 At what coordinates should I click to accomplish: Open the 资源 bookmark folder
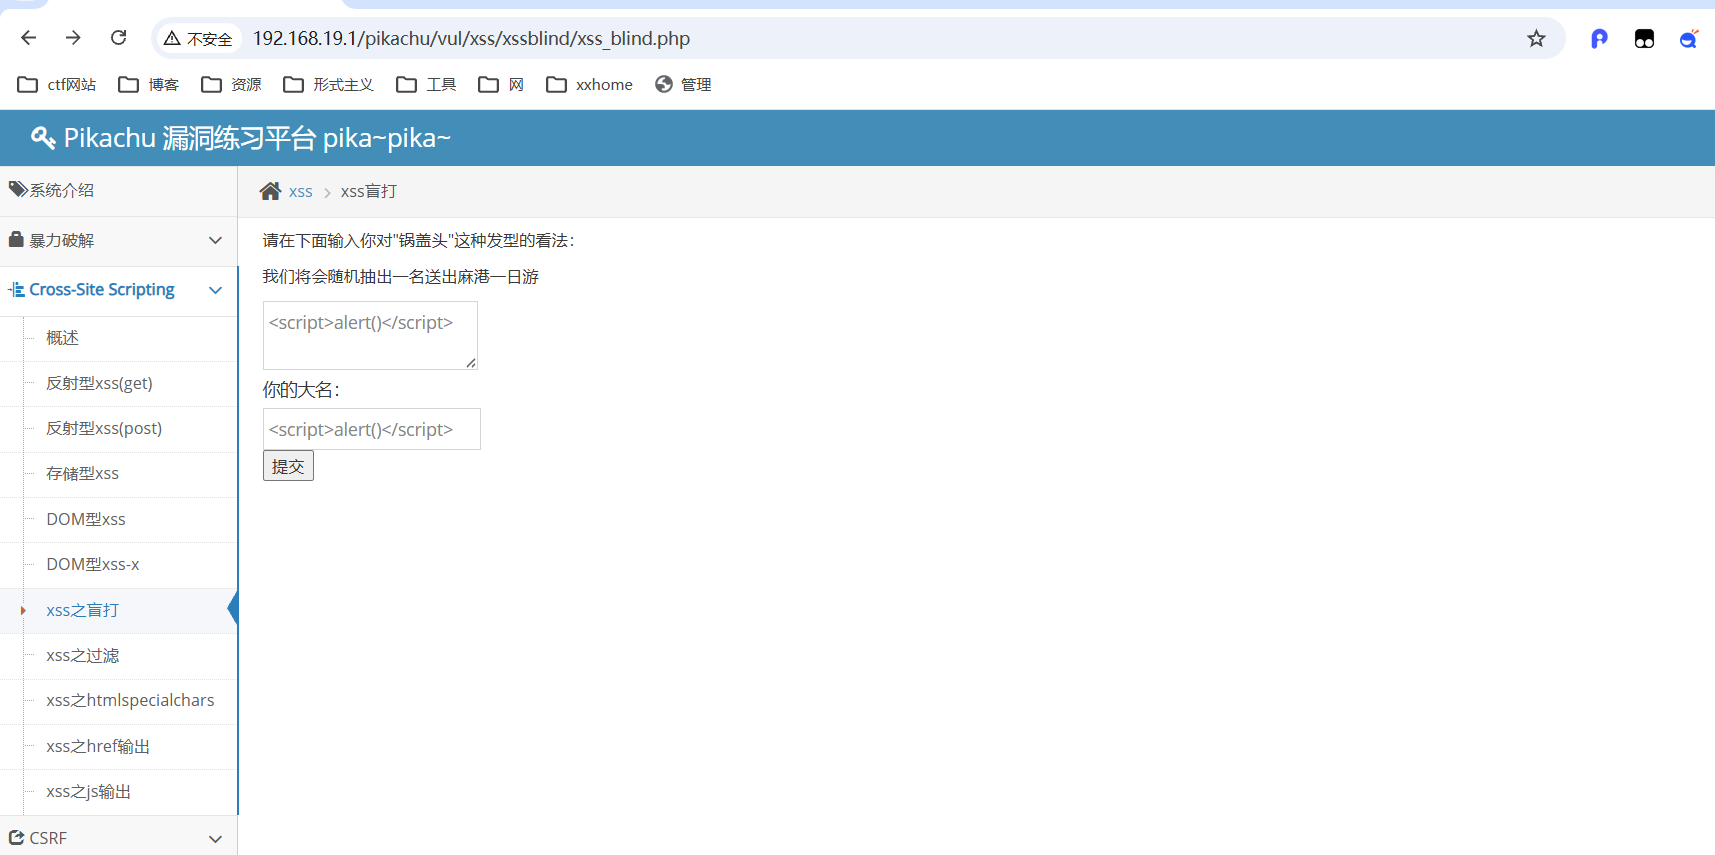[231, 85]
